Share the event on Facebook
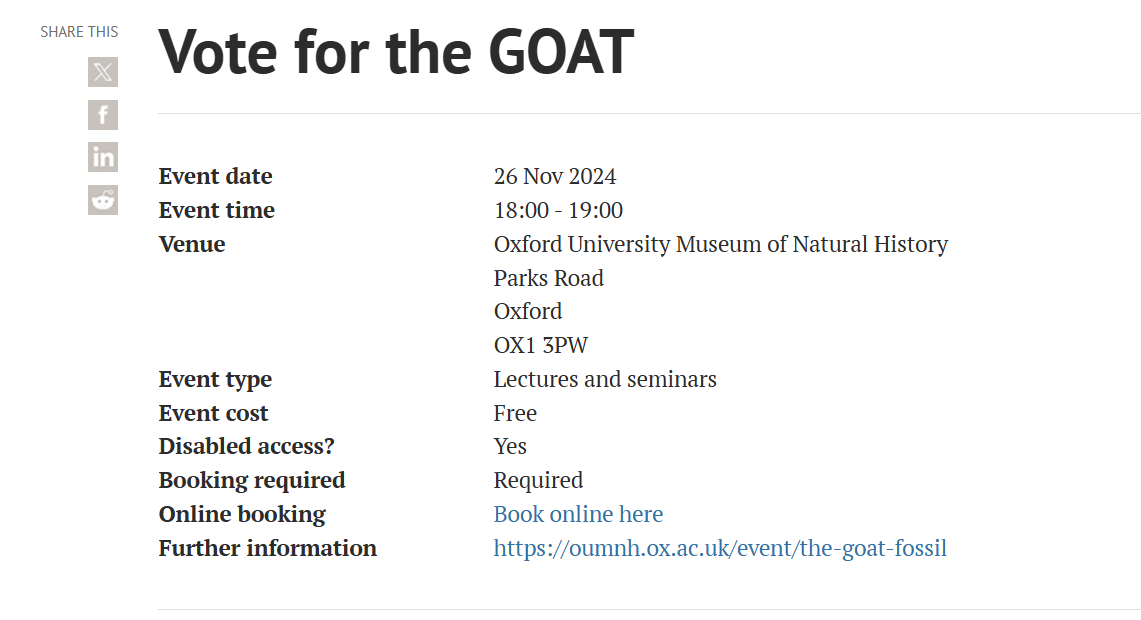Viewport: 1141px width, 620px height. (x=103, y=115)
